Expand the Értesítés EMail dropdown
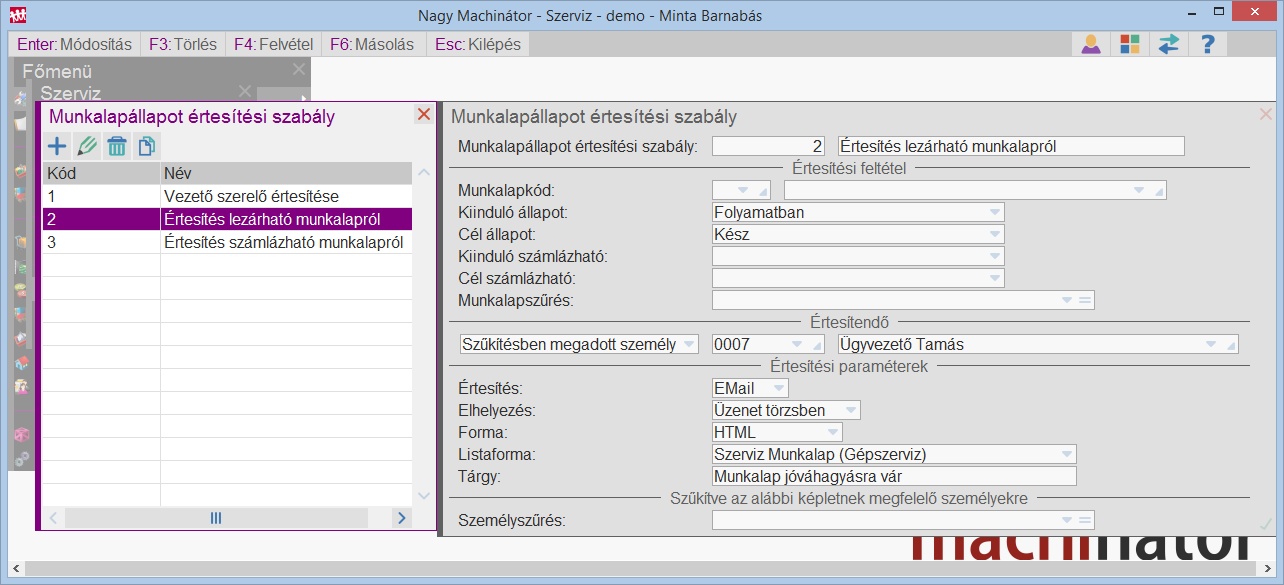This screenshot has height=585, width=1284. [x=778, y=388]
